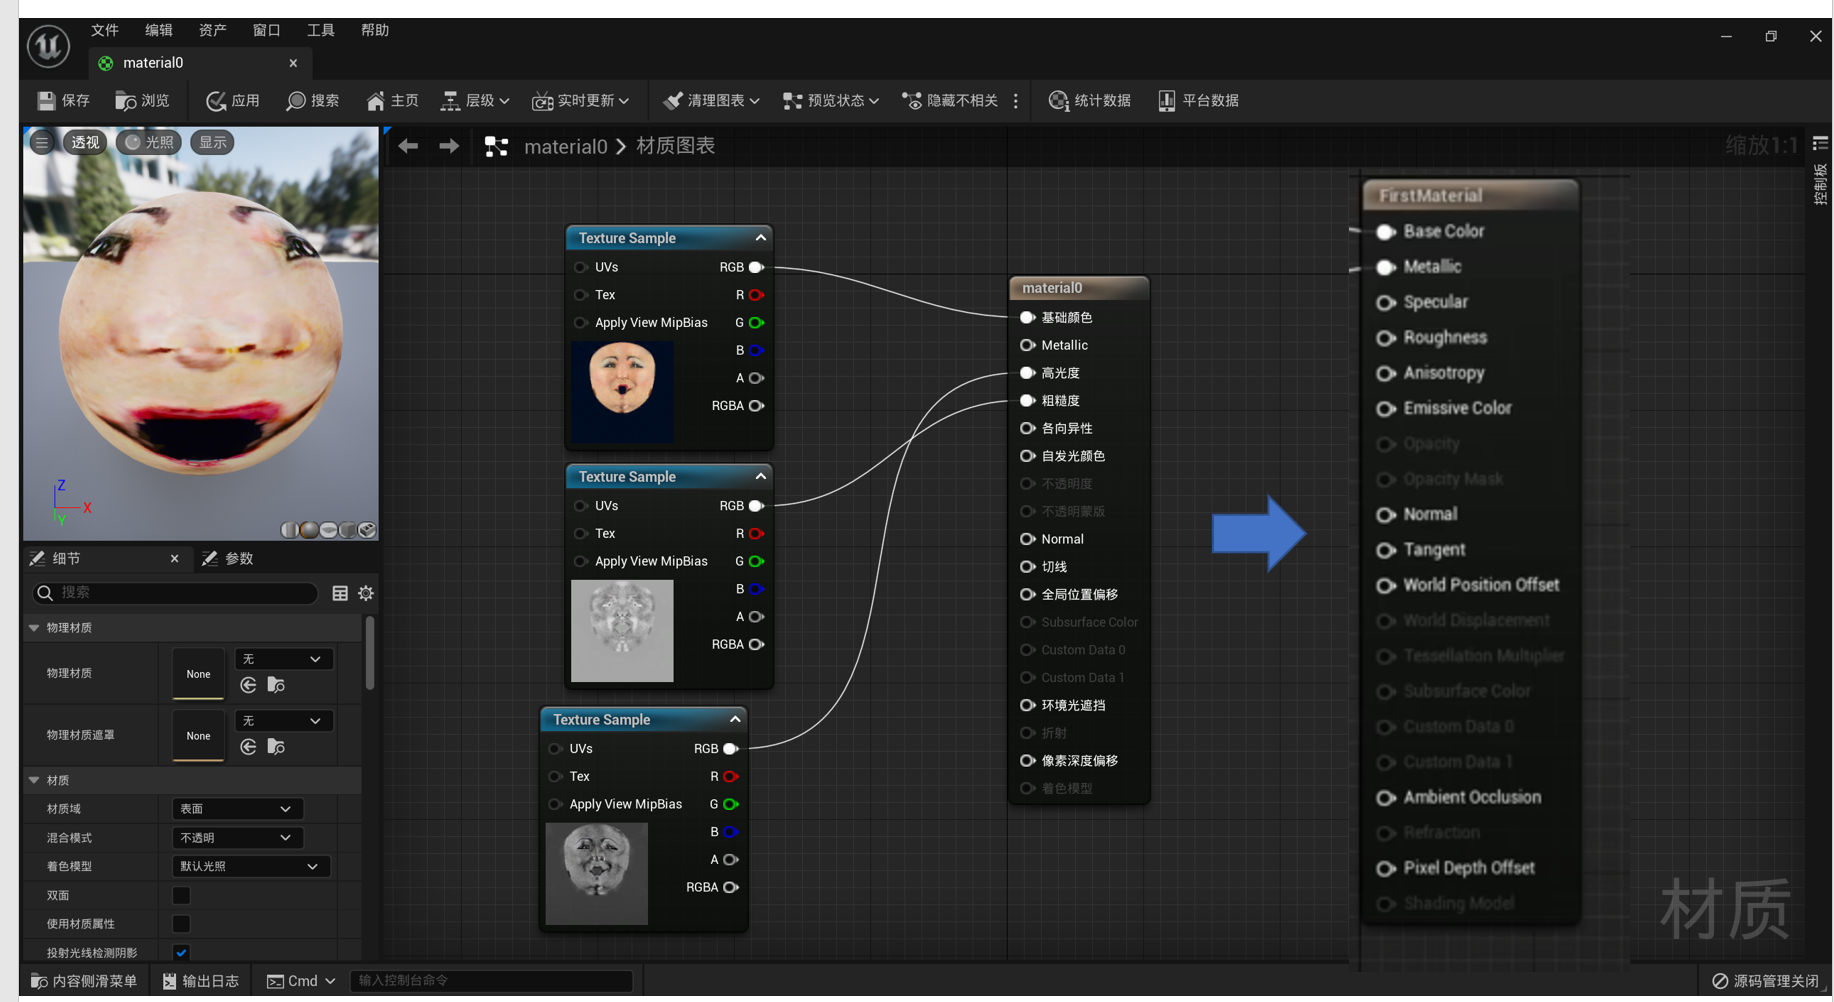1834x1002 pixels.
Task: Click the Unreal Engine logo icon
Action: click(48, 46)
